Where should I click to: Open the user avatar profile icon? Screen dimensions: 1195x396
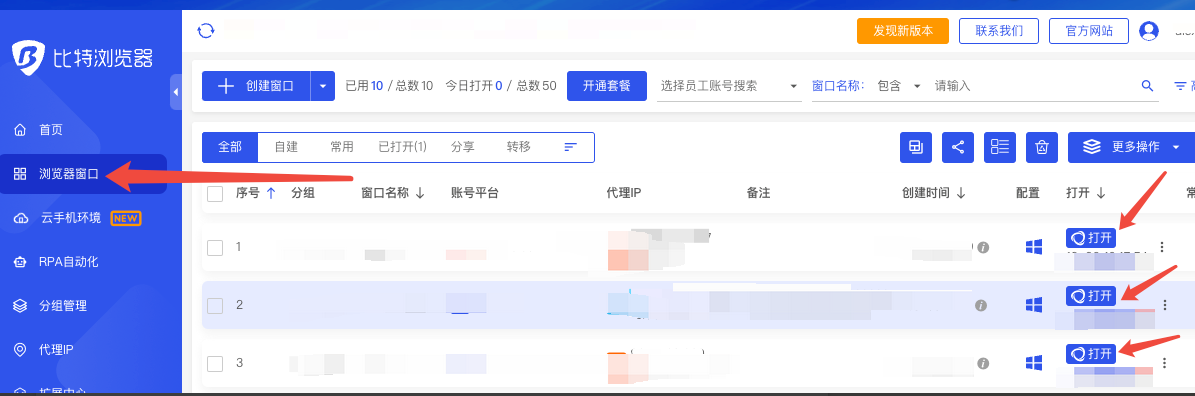pyautogui.click(x=1149, y=30)
